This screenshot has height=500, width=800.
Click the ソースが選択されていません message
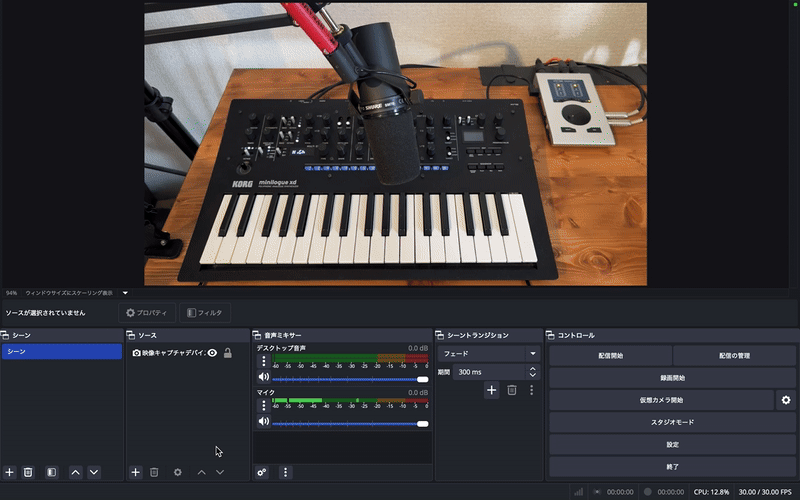[45, 313]
